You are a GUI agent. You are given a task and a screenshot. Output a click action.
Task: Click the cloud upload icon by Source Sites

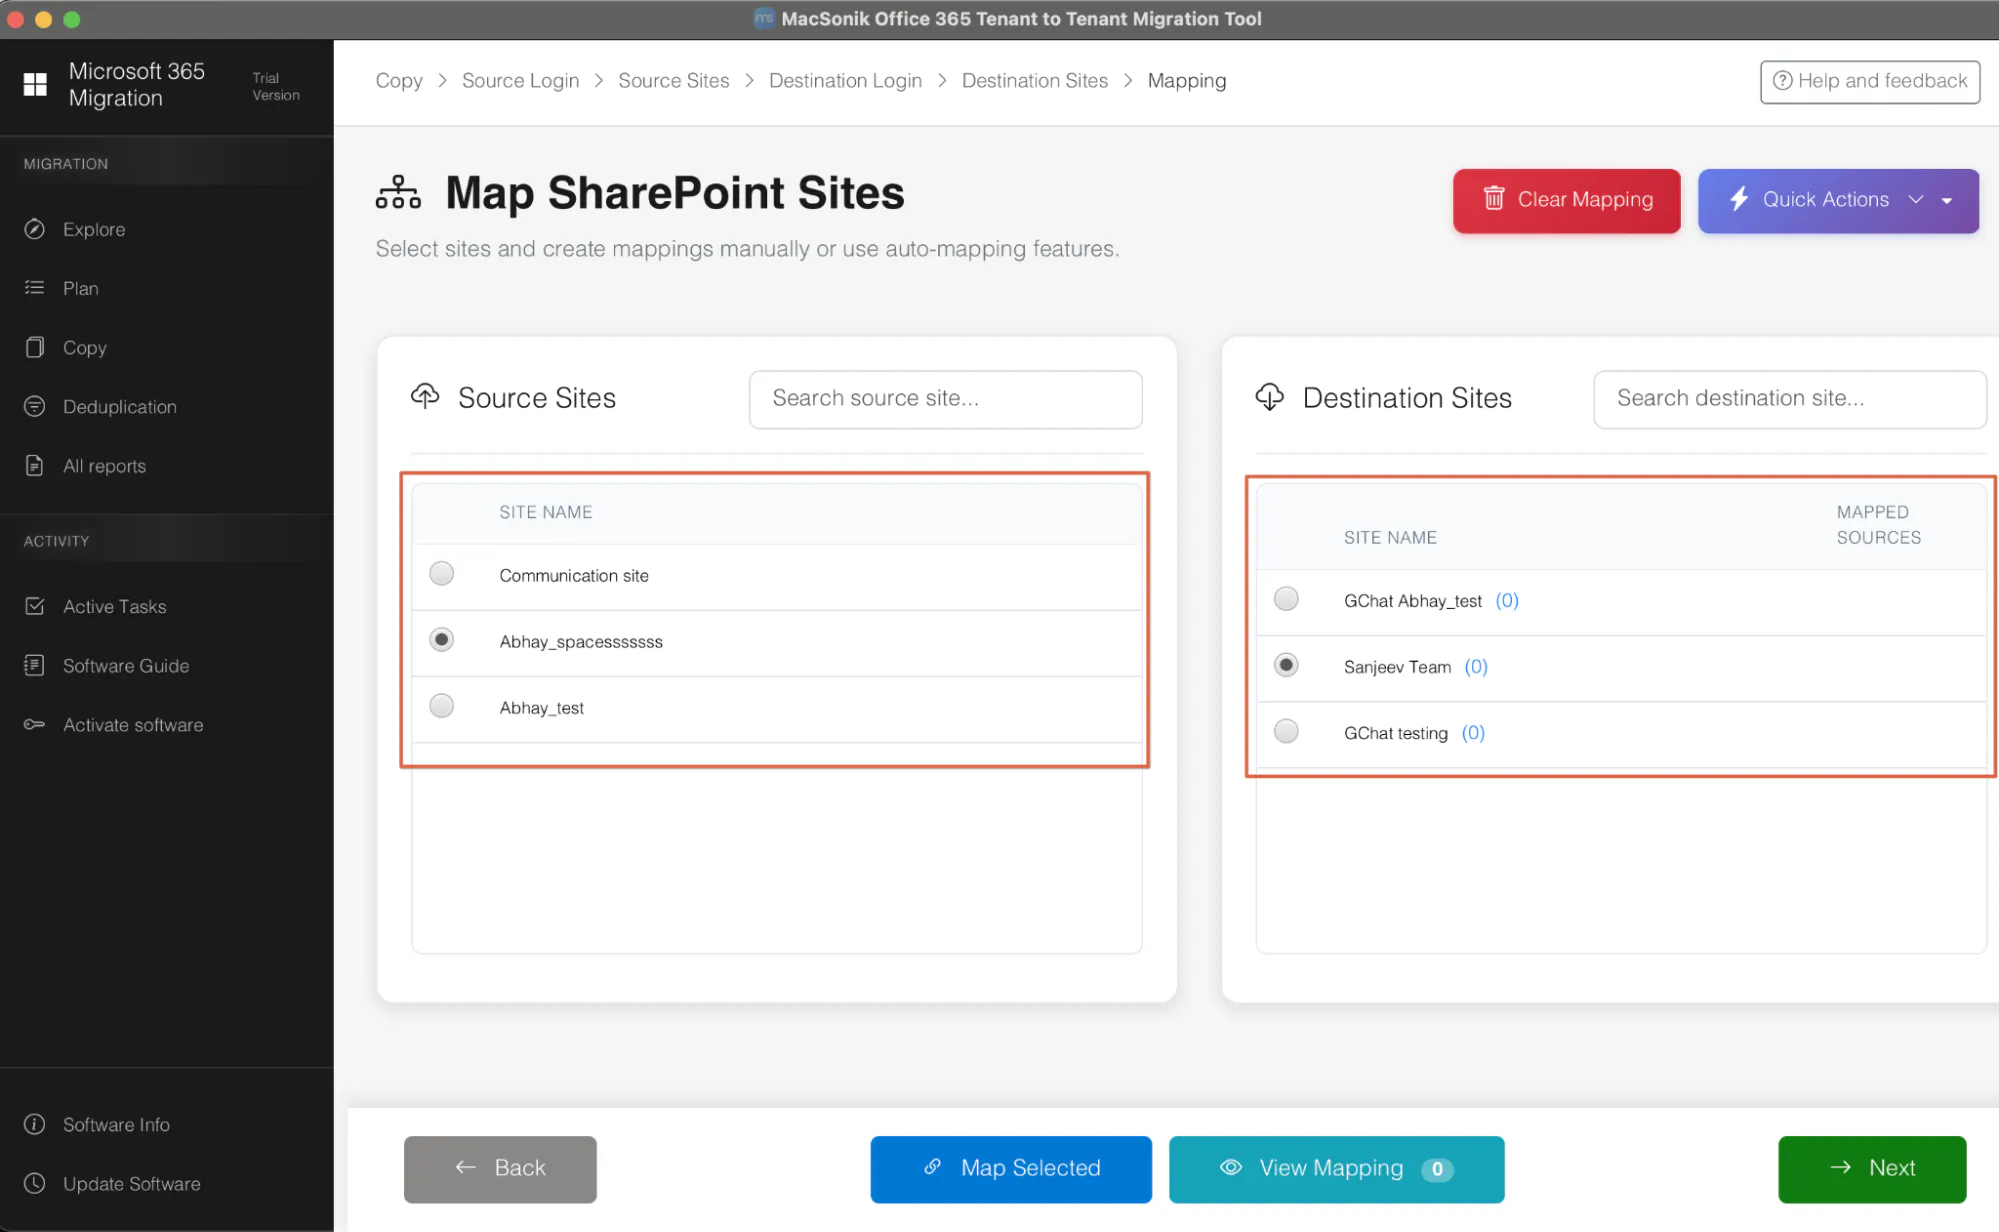coord(425,396)
